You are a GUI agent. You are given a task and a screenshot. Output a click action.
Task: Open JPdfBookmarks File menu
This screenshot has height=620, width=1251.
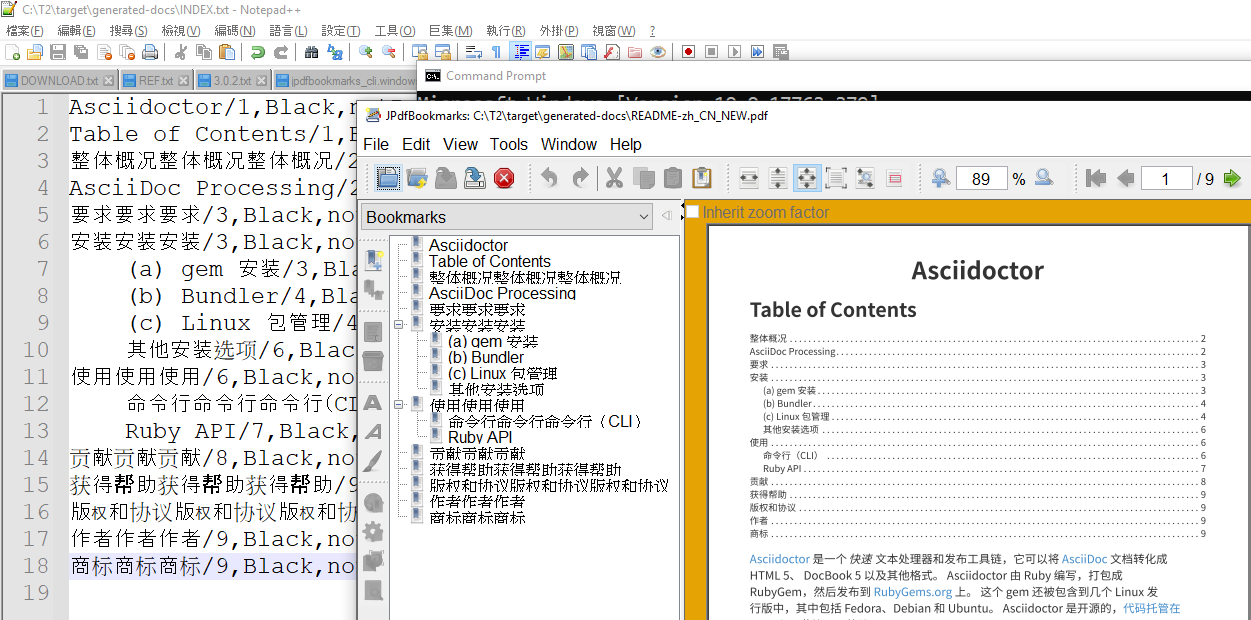[376, 144]
